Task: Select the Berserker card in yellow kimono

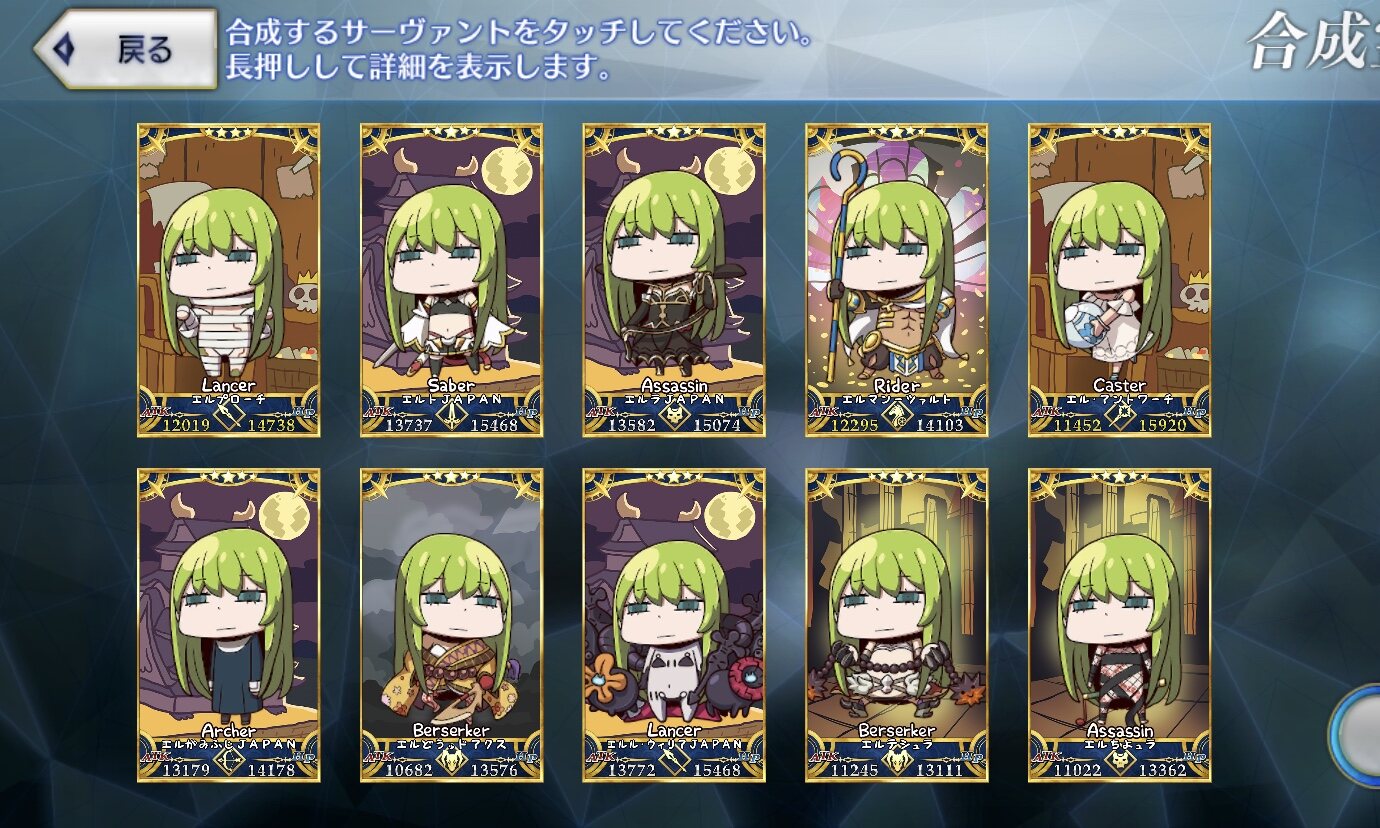Action: pos(452,626)
